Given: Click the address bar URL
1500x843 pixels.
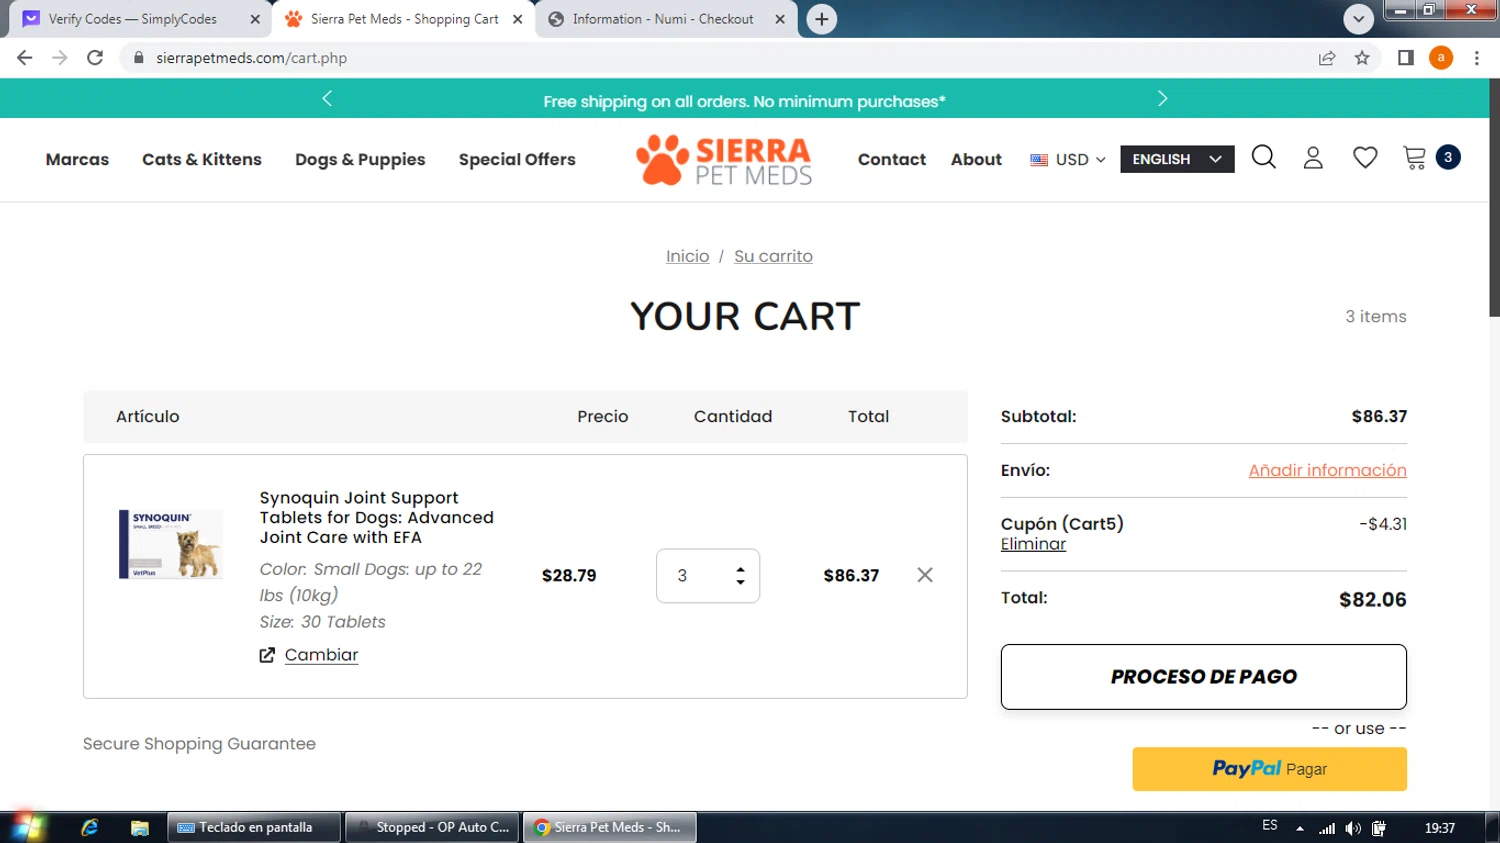Looking at the screenshot, I should [x=252, y=58].
